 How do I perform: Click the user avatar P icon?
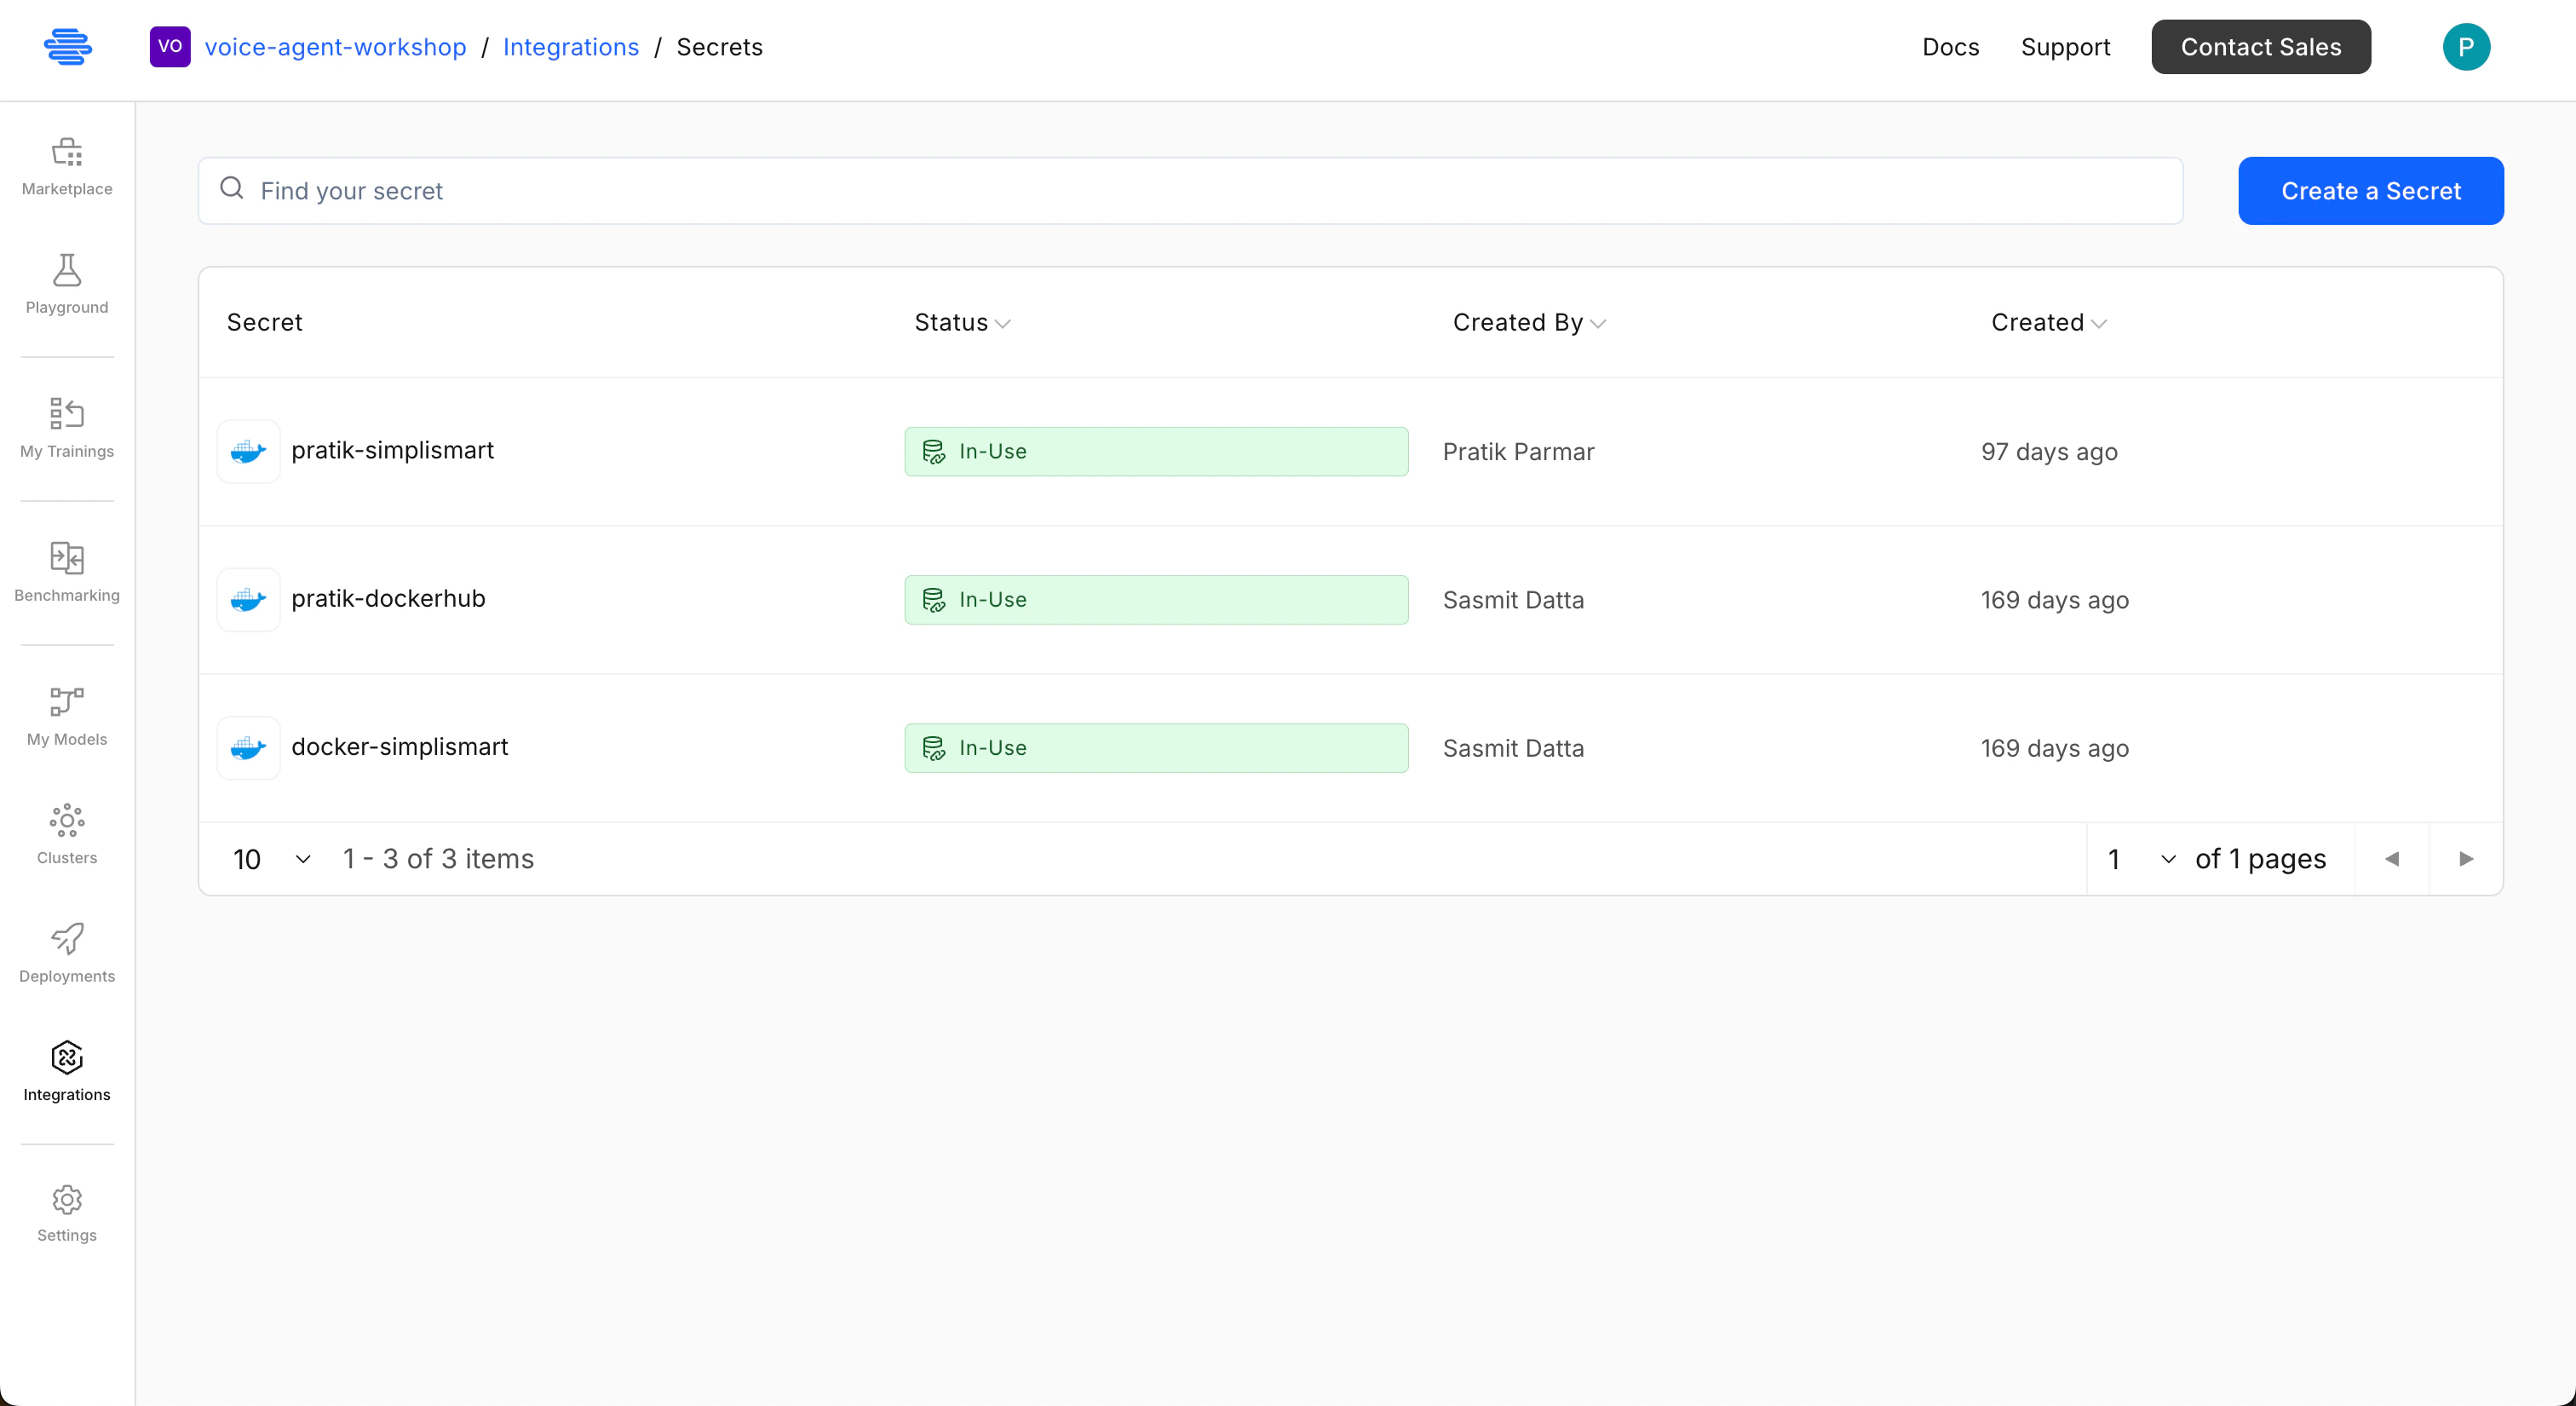2465,47
